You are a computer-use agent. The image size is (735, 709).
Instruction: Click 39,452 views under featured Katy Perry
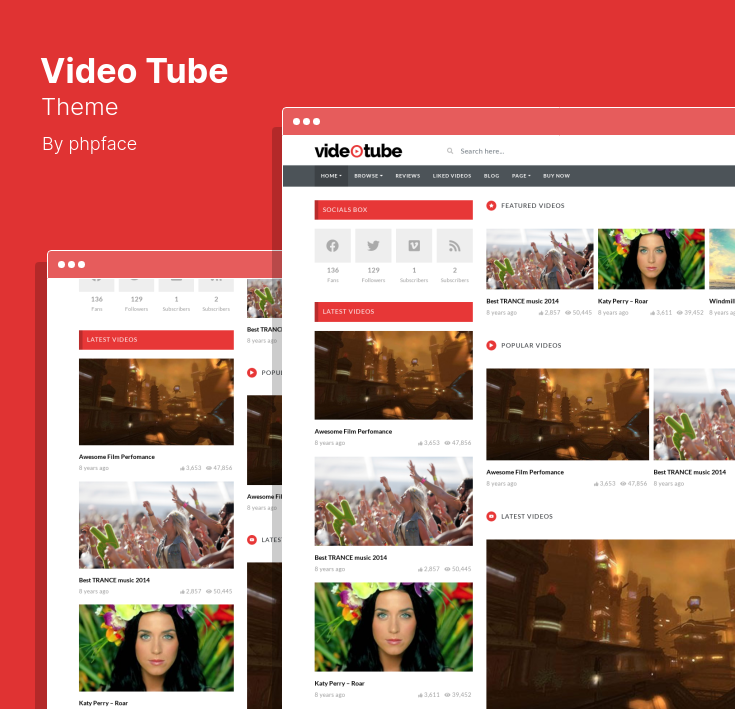coord(690,313)
